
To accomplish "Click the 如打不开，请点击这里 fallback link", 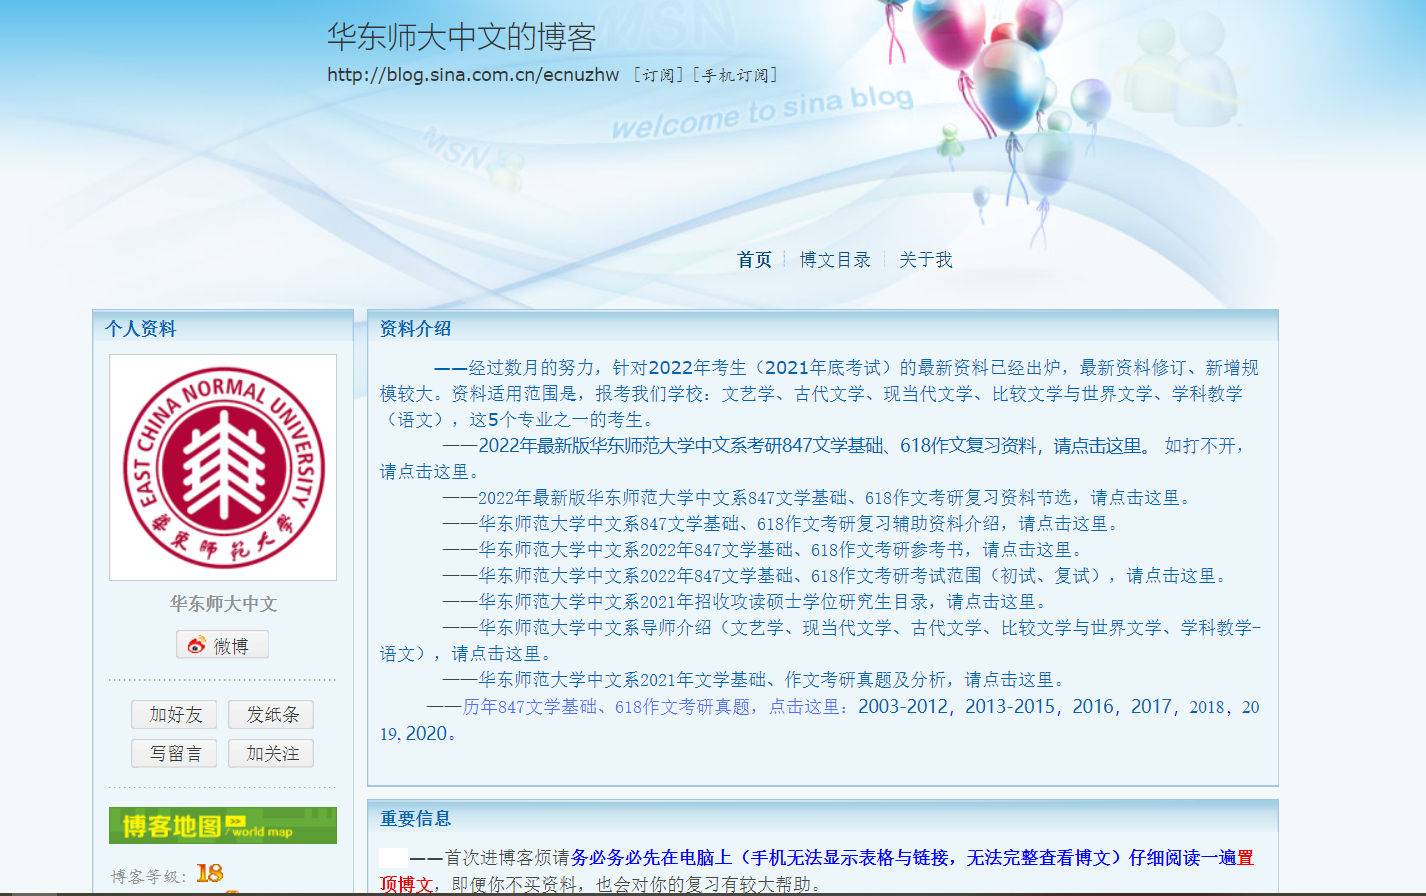I will coord(812,459).
